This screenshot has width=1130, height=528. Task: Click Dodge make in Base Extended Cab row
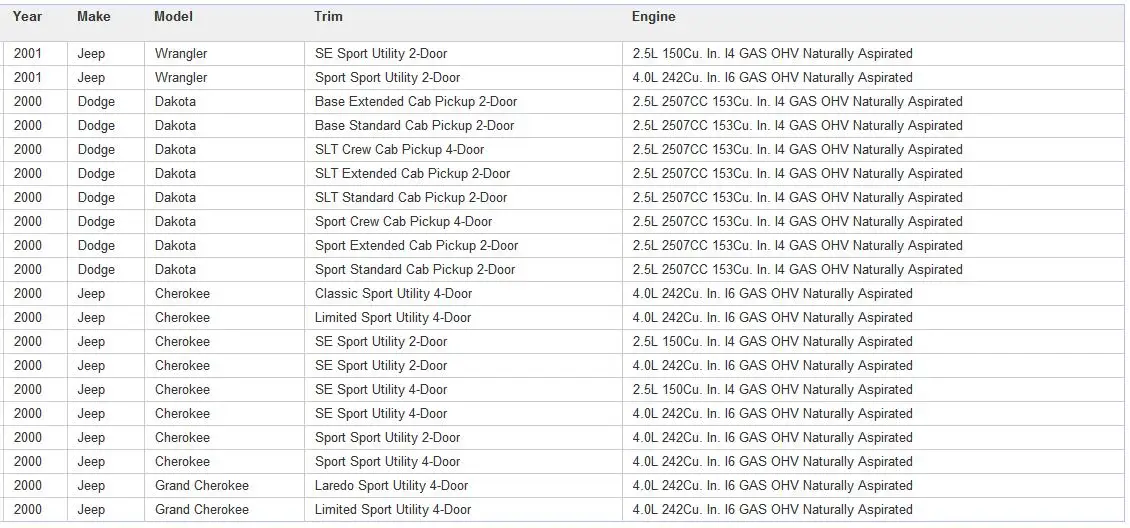(x=96, y=102)
